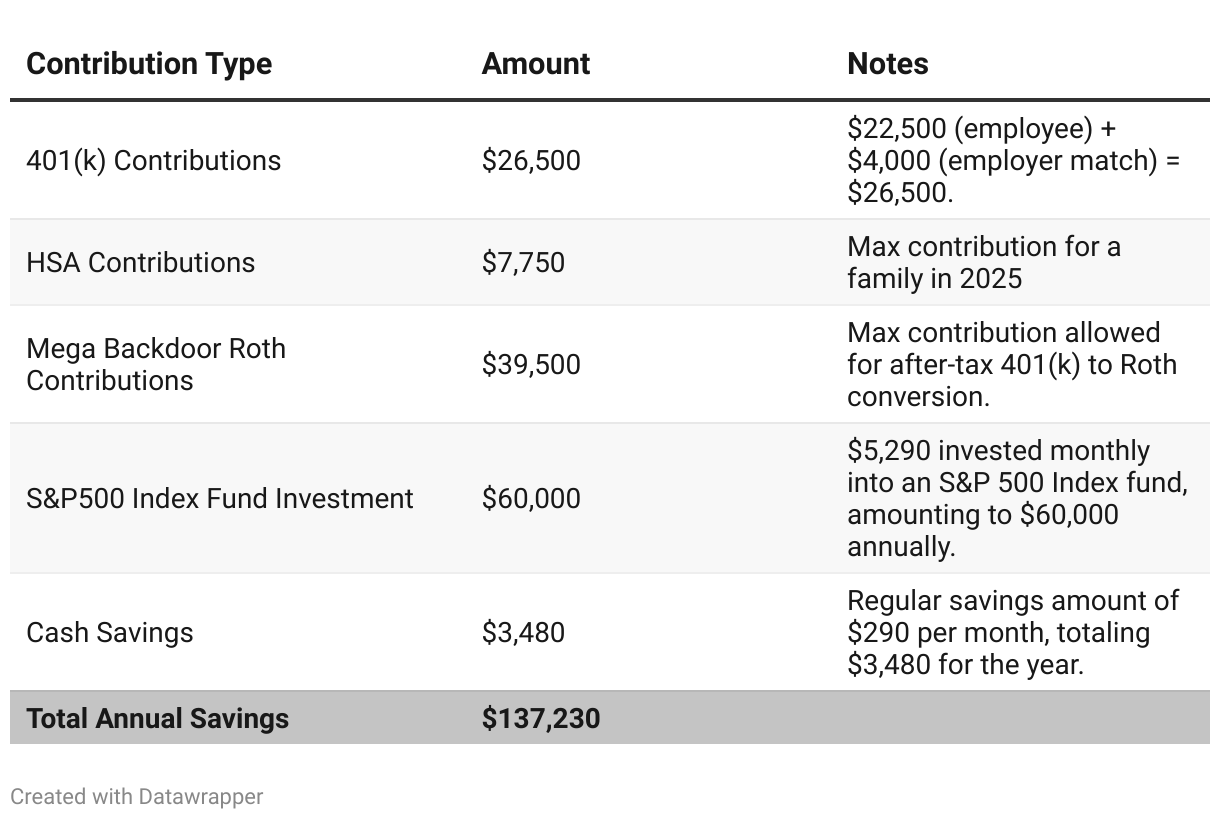Click the $5,290 invested monthly note
The height and width of the screenshot is (820, 1220).
click(1016, 498)
